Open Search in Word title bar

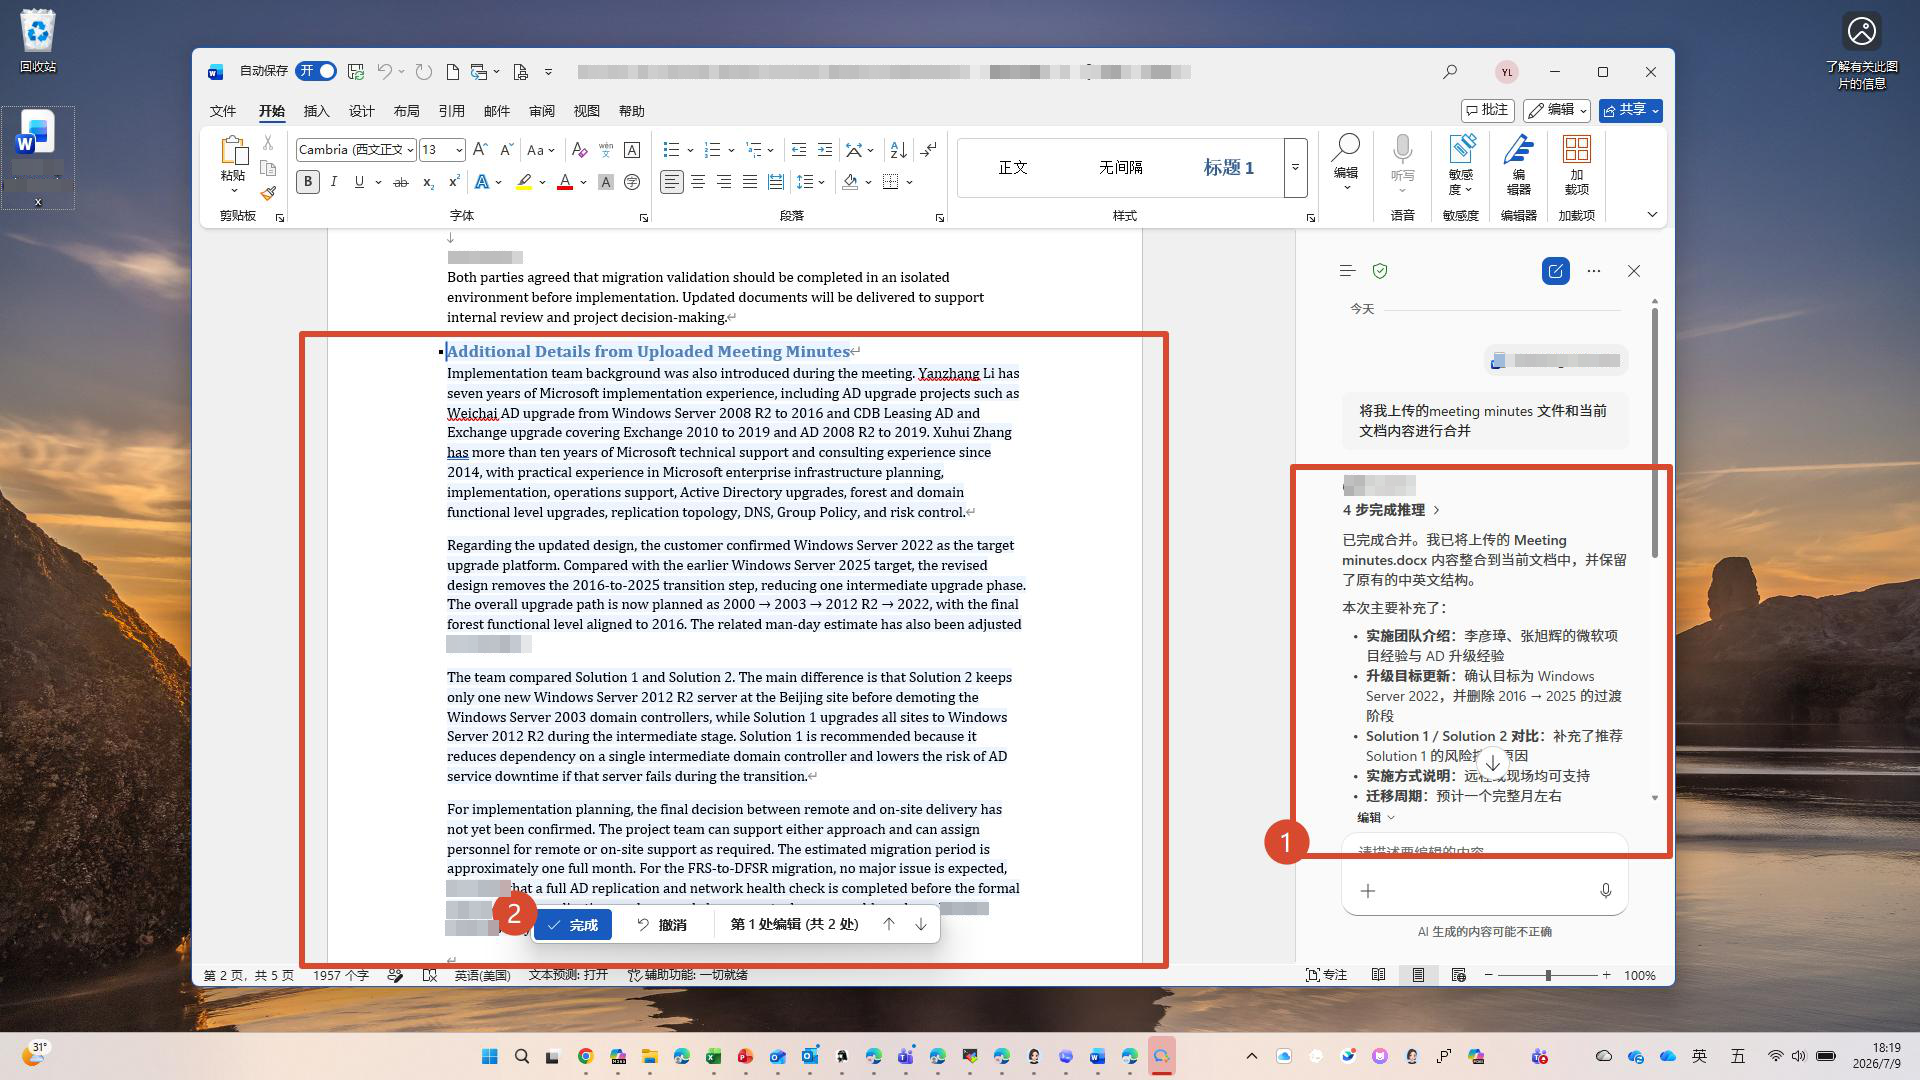point(1450,72)
